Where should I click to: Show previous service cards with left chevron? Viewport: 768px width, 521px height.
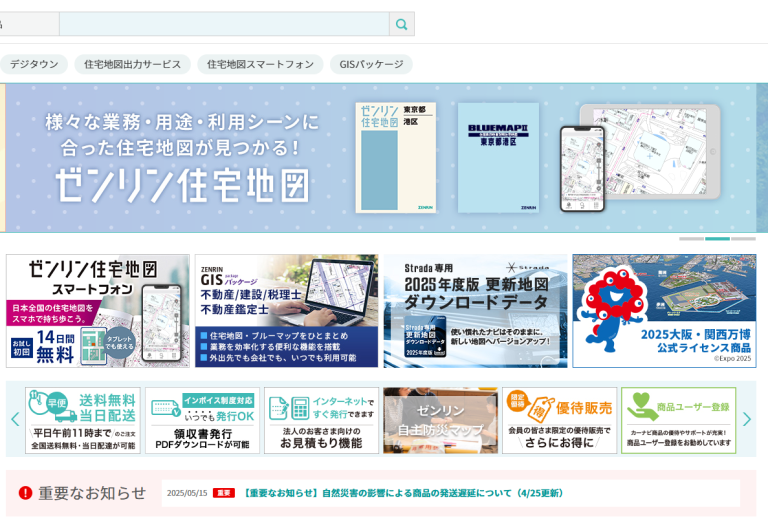pyautogui.click(x=15, y=420)
